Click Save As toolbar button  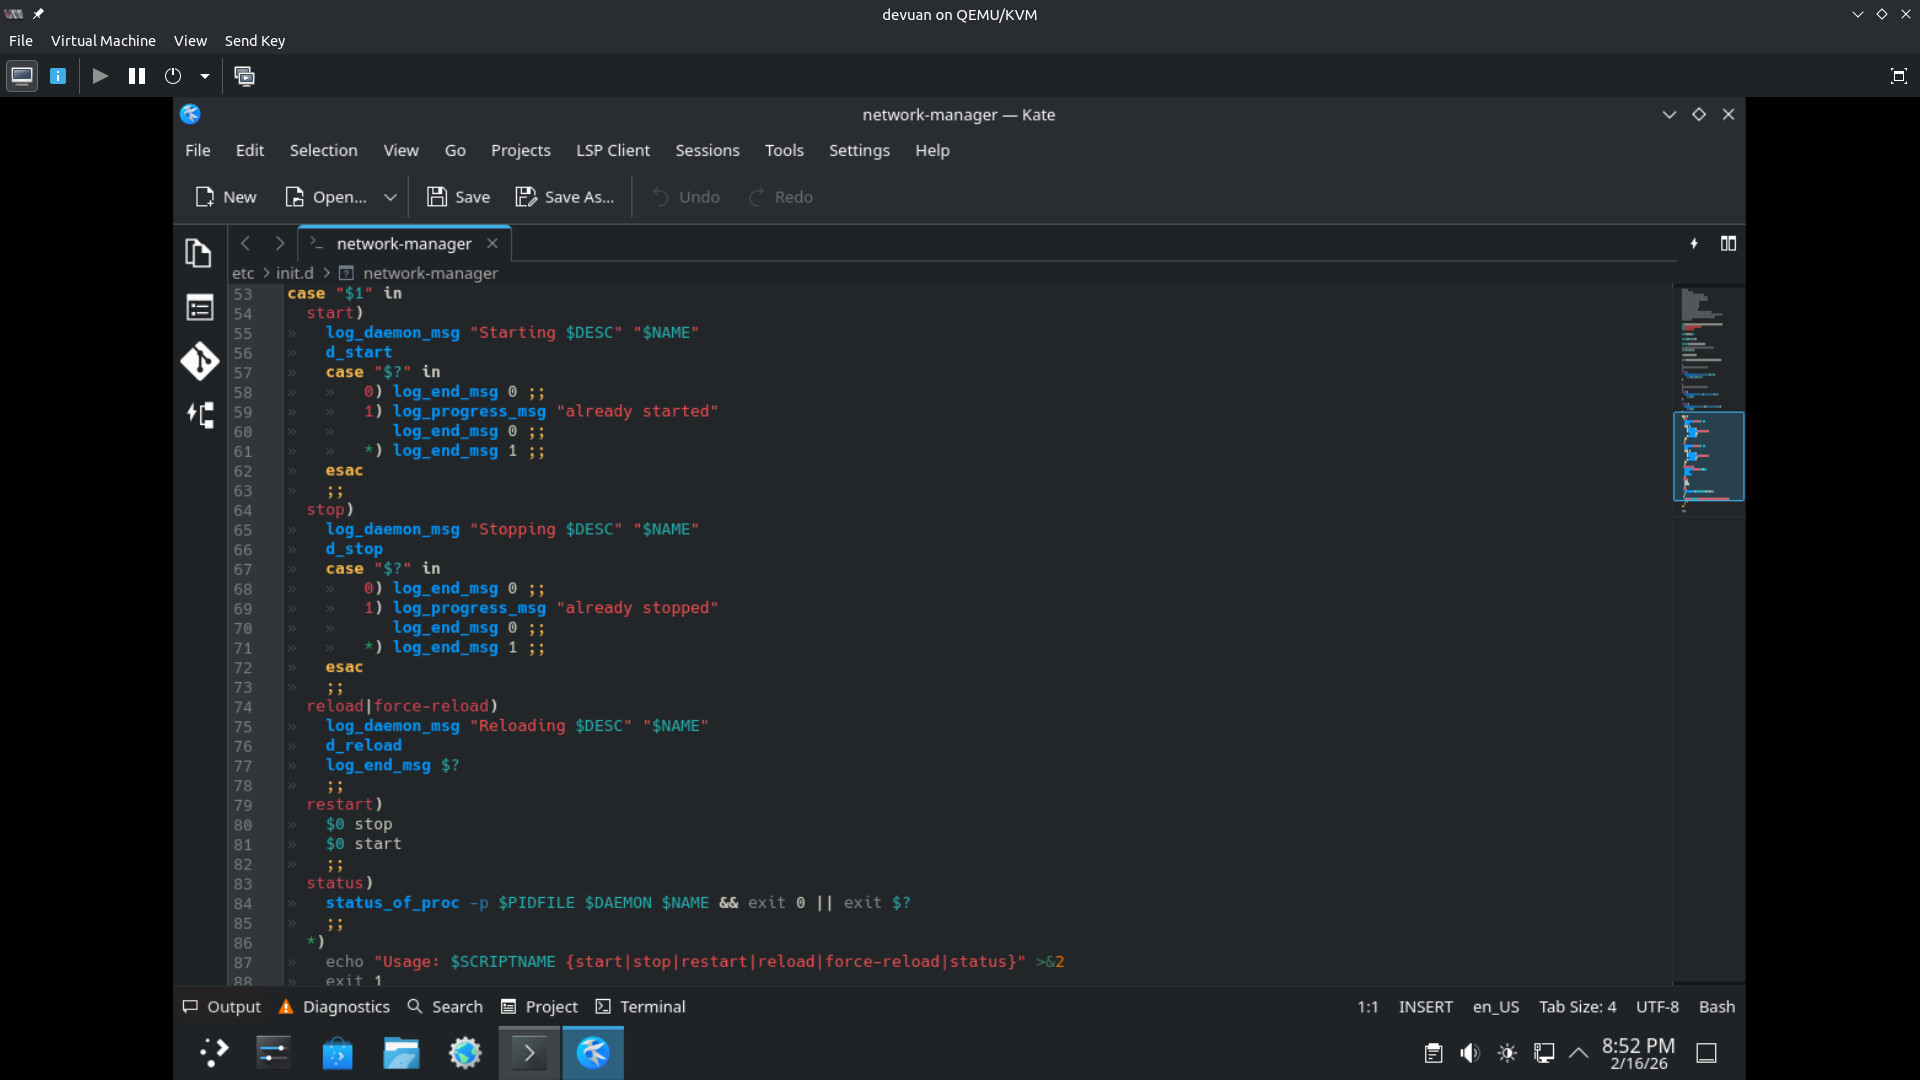[565, 197]
